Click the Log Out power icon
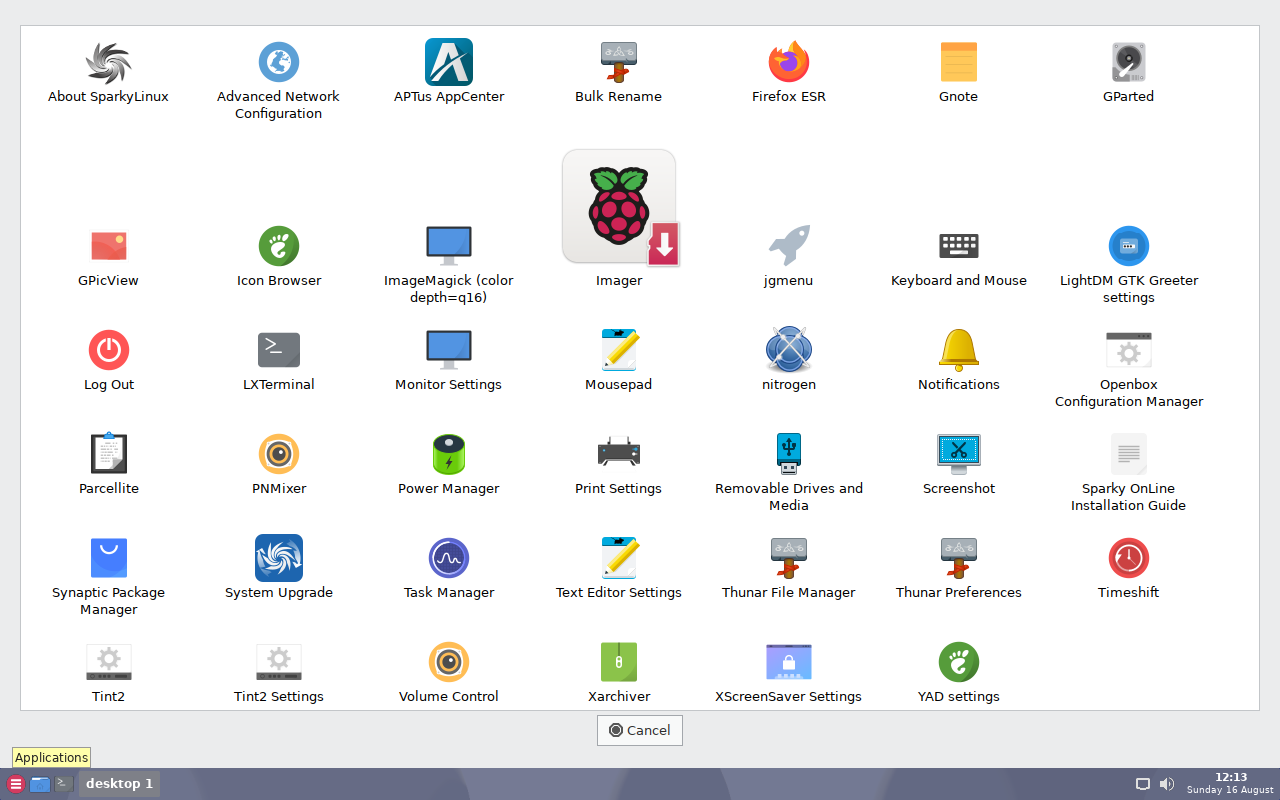 109,350
